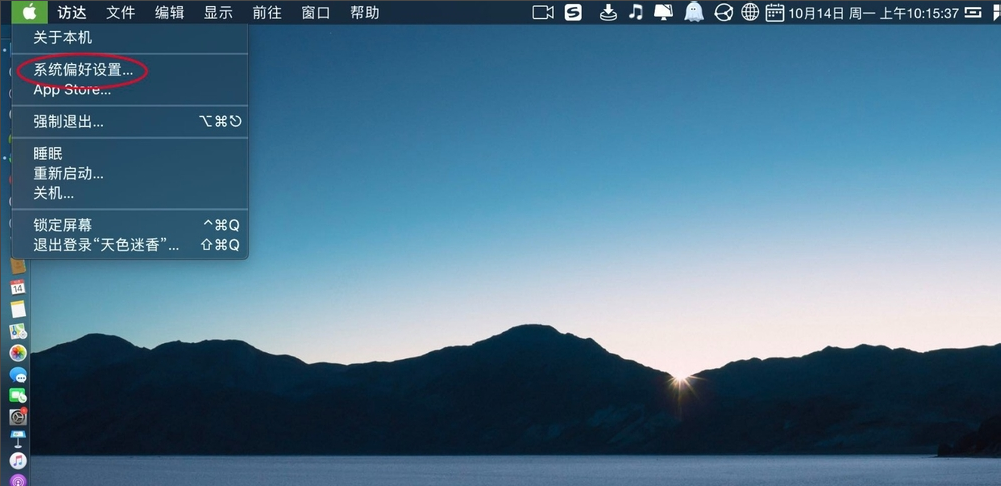
Task: Open the 访达 menu
Action: pos(72,13)
